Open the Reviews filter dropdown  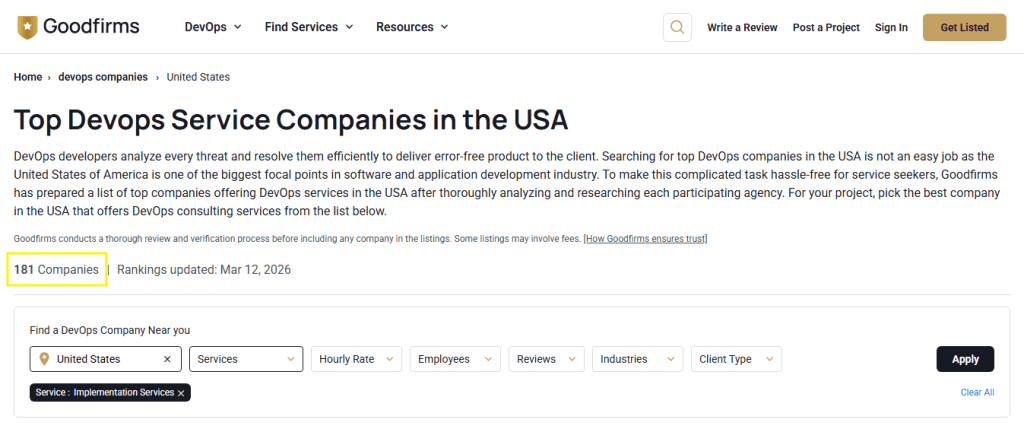546,359
